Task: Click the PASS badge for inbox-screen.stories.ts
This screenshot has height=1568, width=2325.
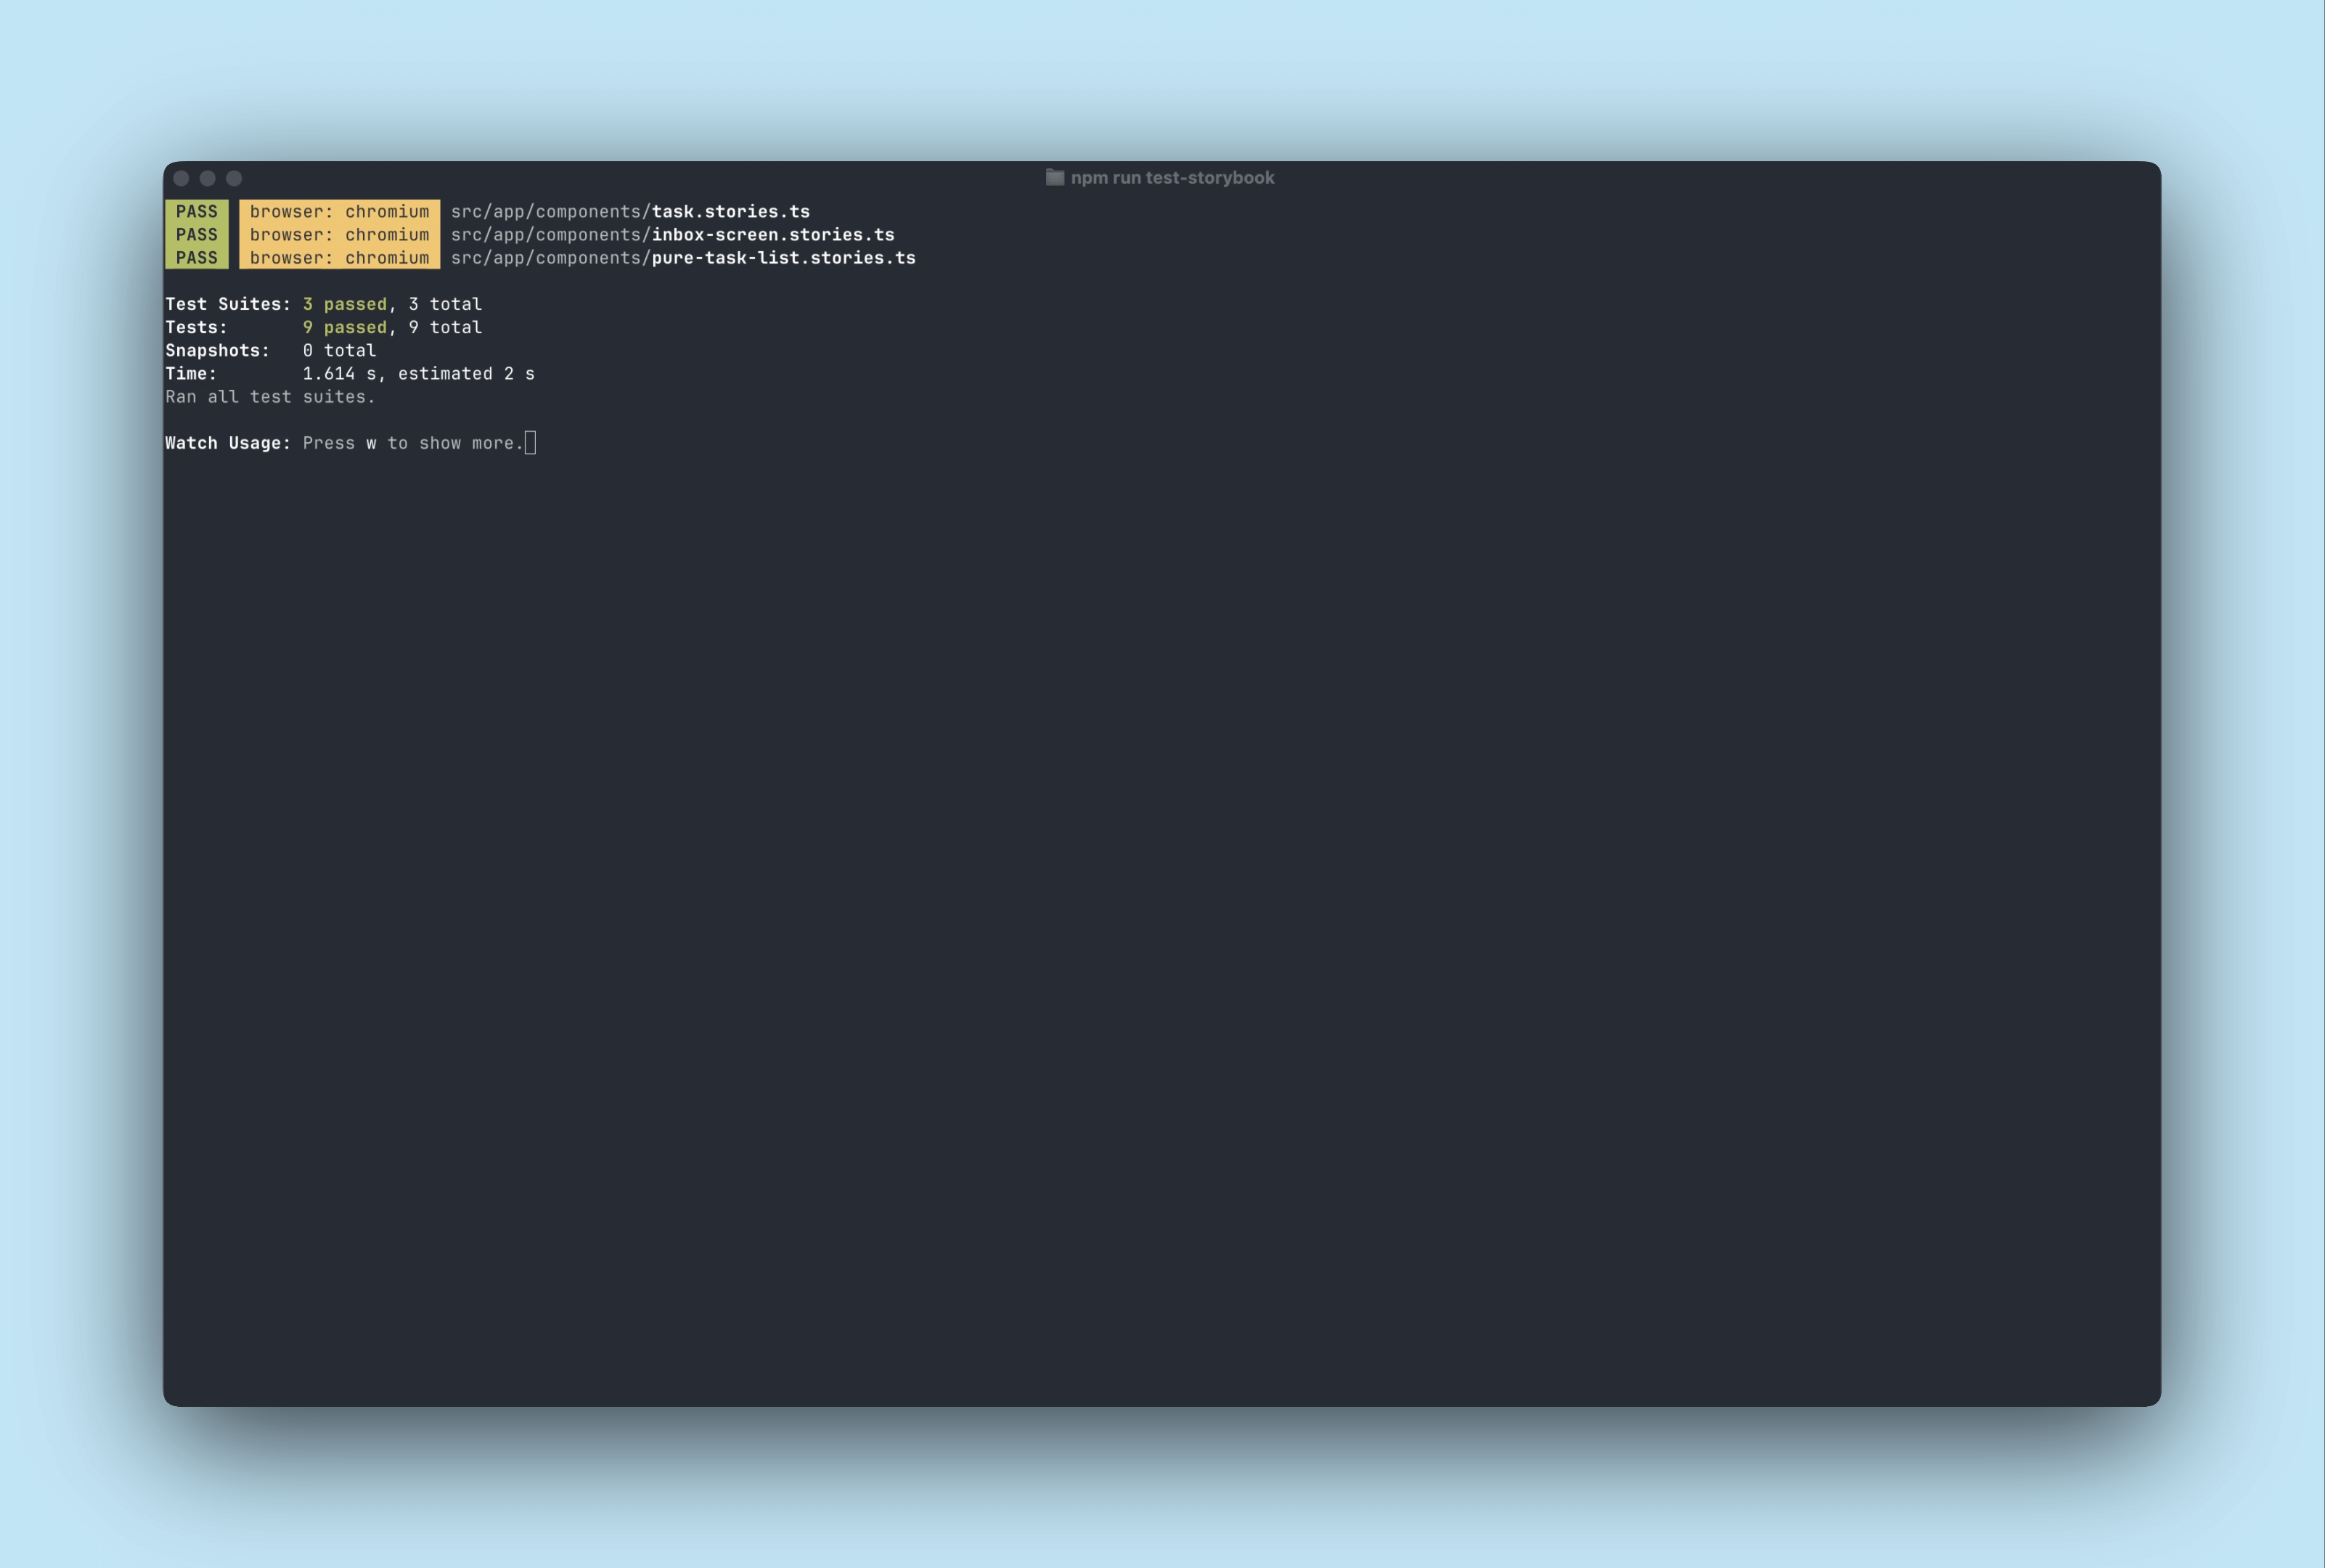Action: pyautogui.click(x=197, y=234)
